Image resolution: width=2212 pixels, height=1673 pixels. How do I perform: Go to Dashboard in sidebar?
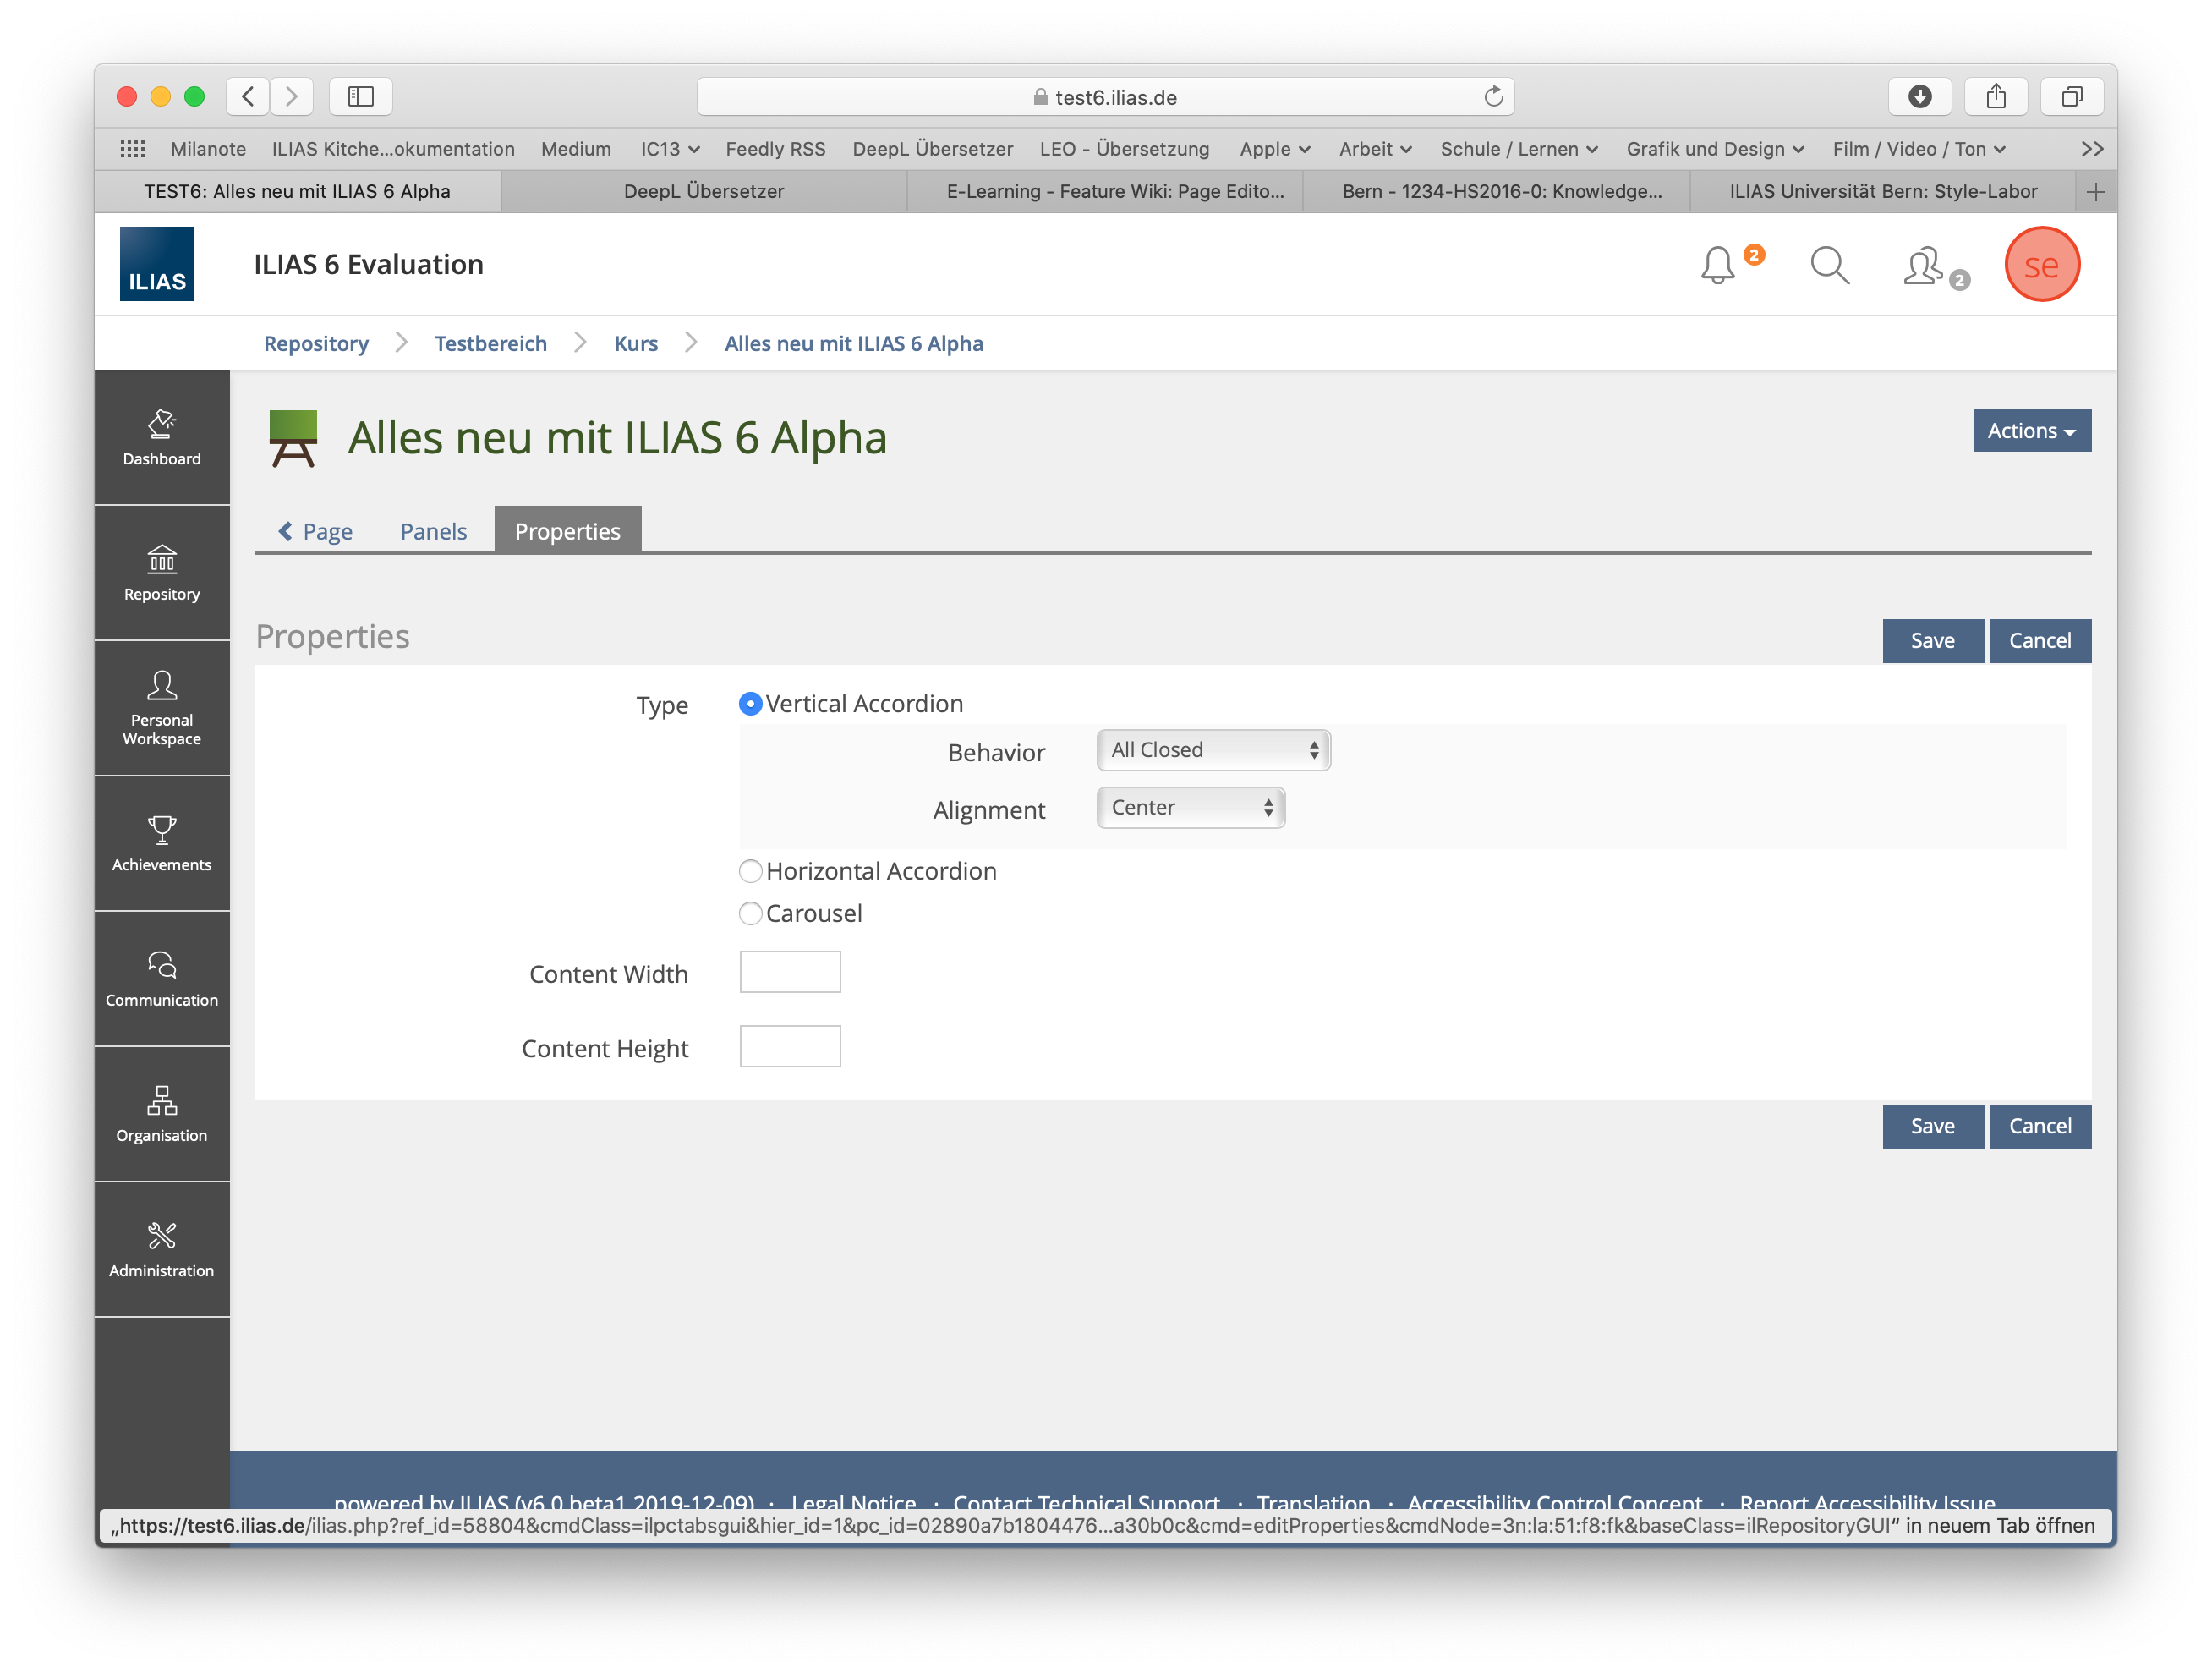coord(162,438)
